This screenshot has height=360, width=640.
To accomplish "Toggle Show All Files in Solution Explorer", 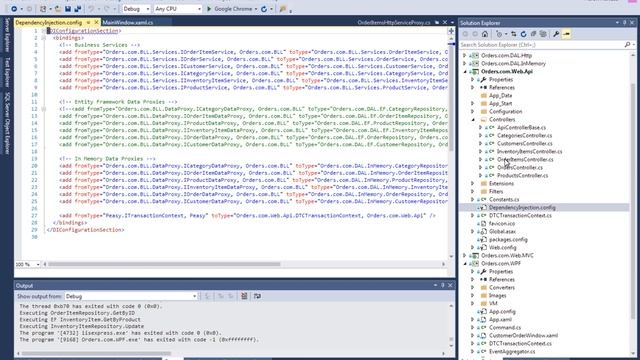I will (543, 34).
